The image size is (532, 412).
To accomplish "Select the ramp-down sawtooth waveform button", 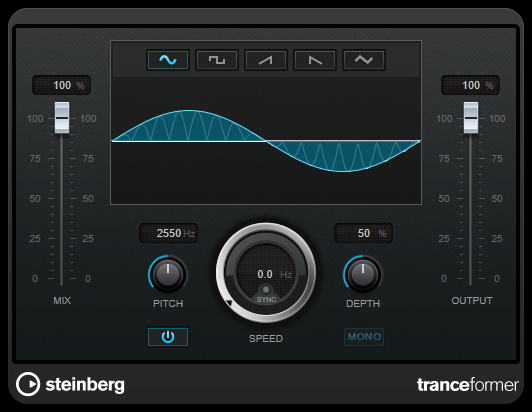I will pyautogui.click(x=315, y=60).
